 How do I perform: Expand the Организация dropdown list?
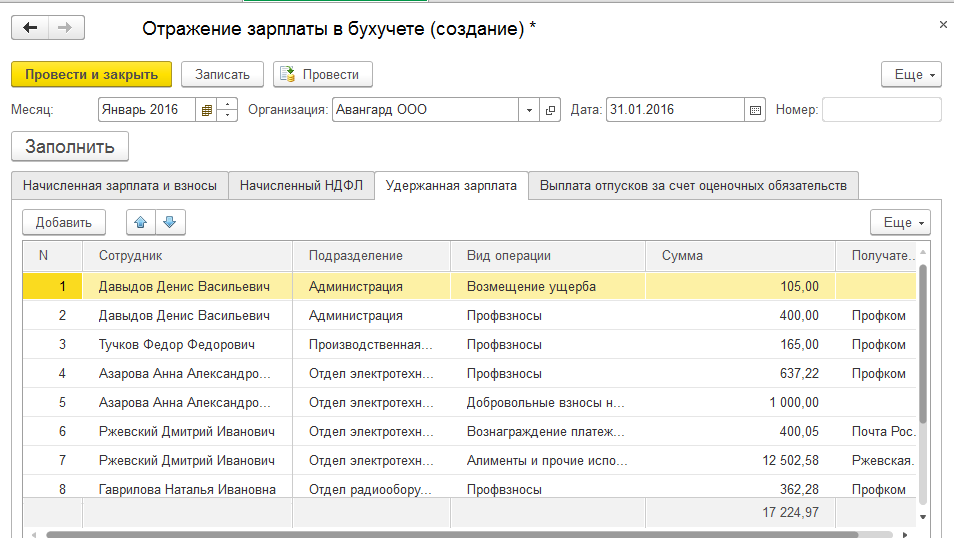click(x=529, y=110)
